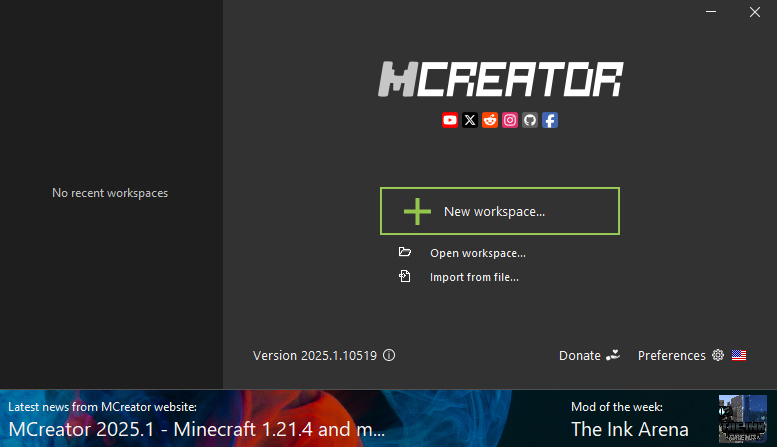This screenshot has height=447, width=777.
Task: Click the open folder icon
Action: tap(405, 252)
